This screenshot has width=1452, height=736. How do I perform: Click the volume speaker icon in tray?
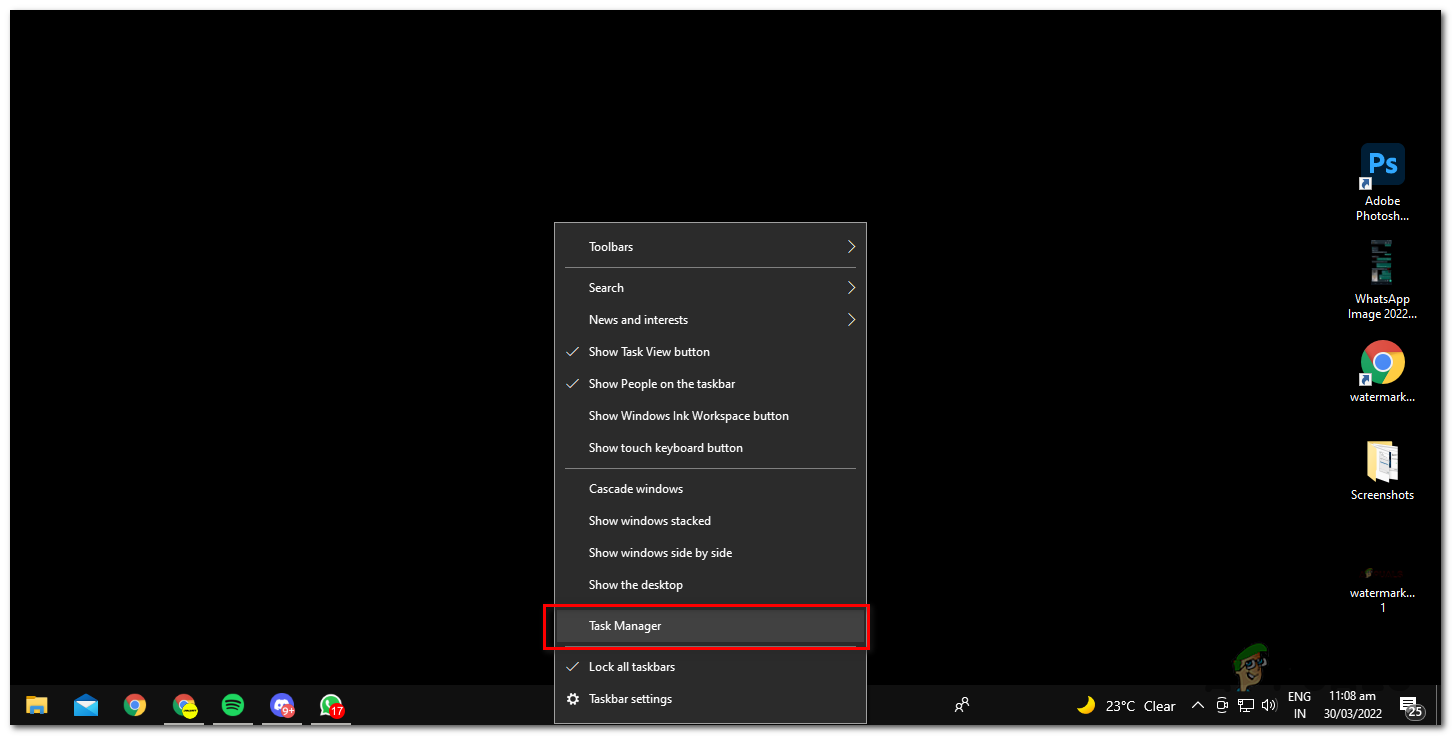click(1269, 705)
